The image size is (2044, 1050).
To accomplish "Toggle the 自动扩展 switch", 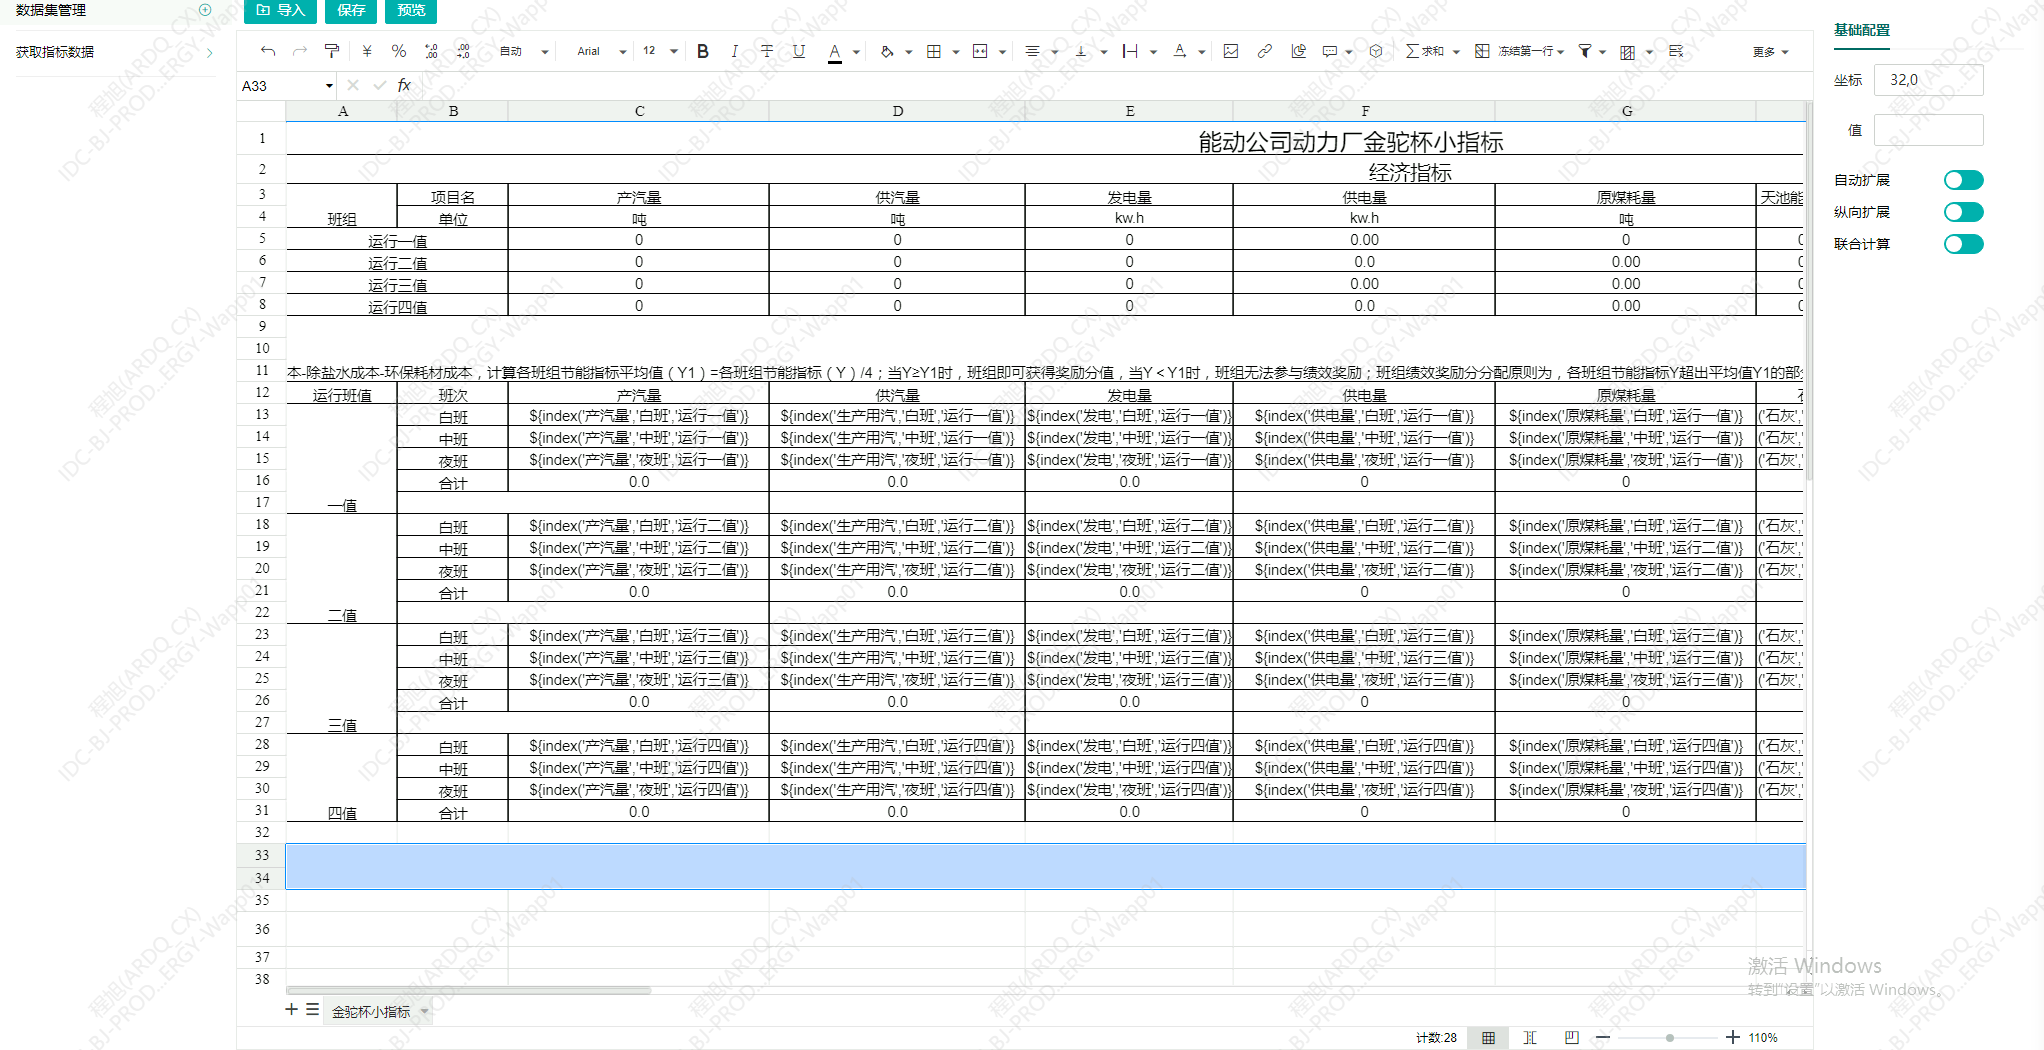I will coord(1962,180).
